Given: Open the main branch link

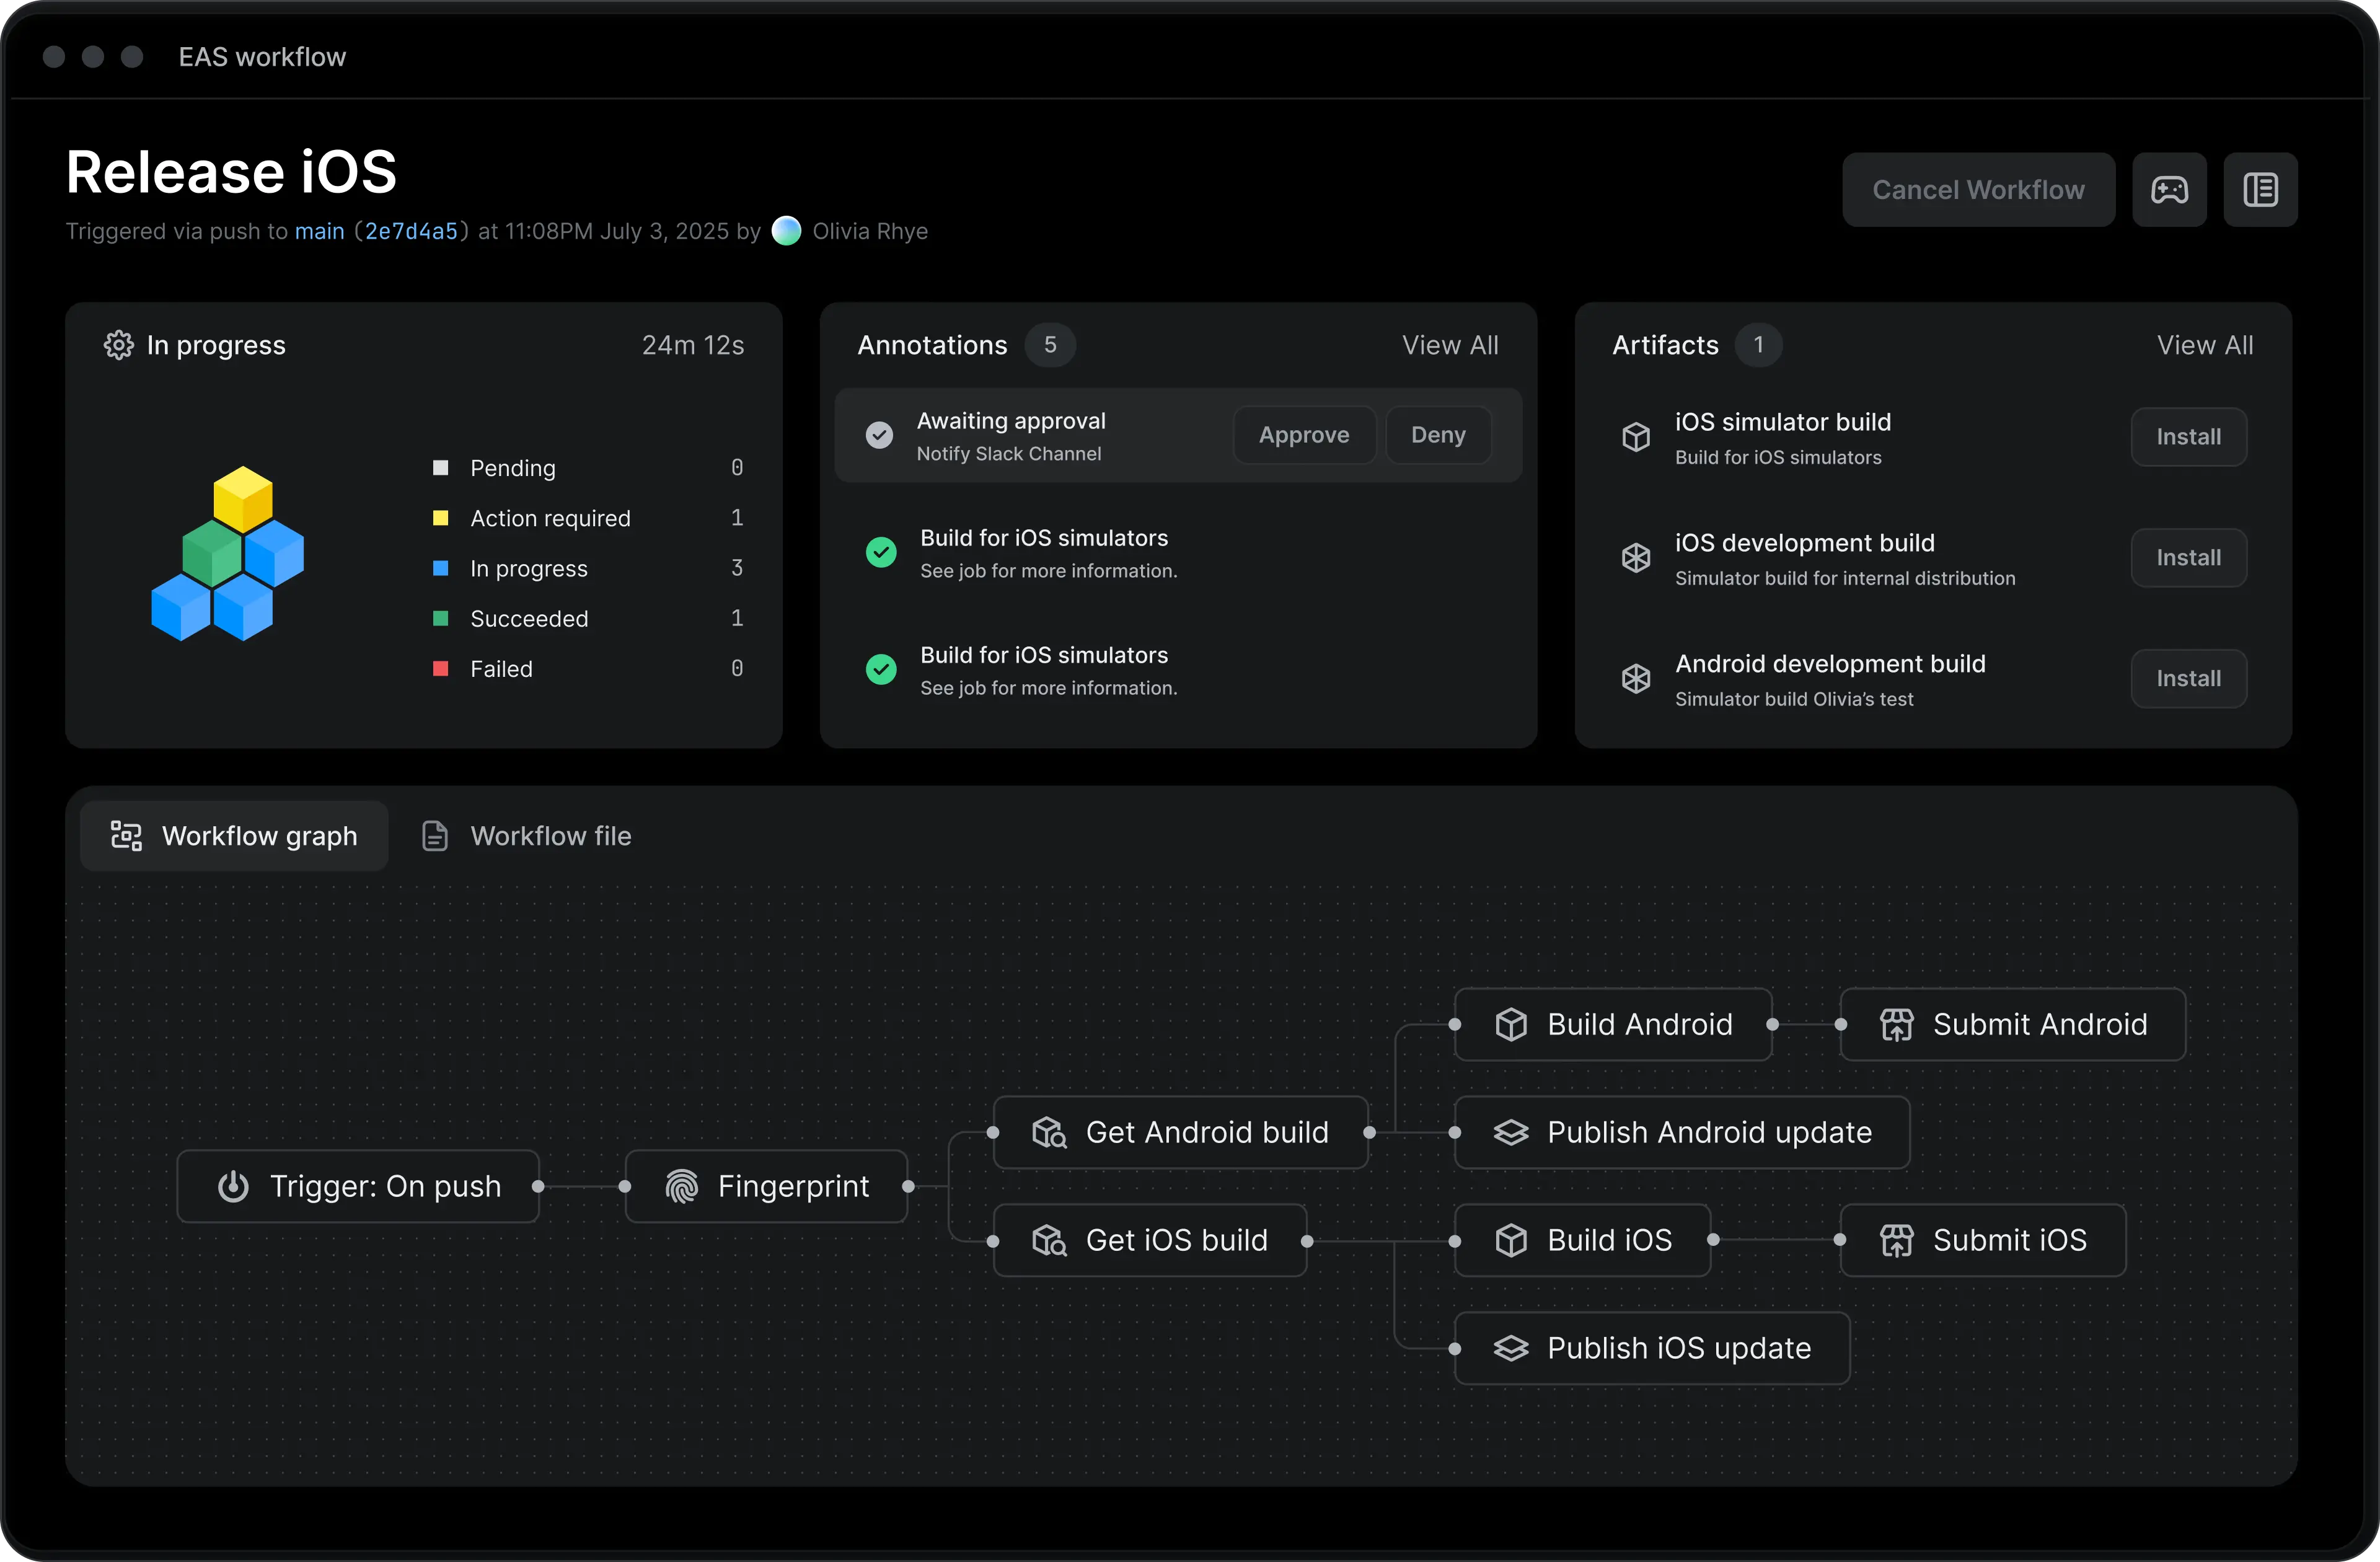Looking at the screenshot, I should pyautogui.click(x=319, y=232).
